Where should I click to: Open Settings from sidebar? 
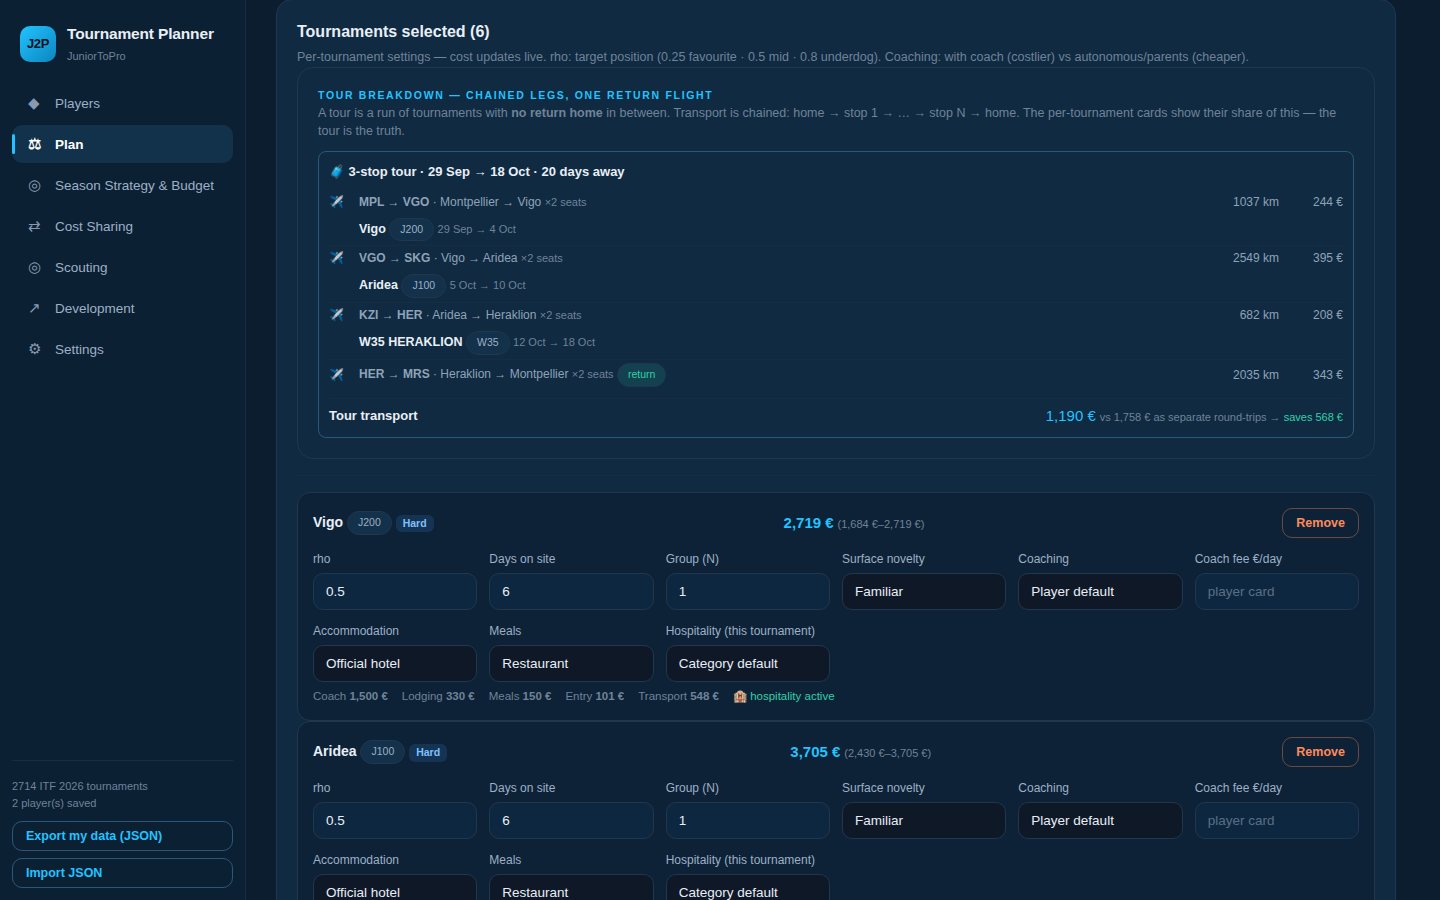coord(122,349)
